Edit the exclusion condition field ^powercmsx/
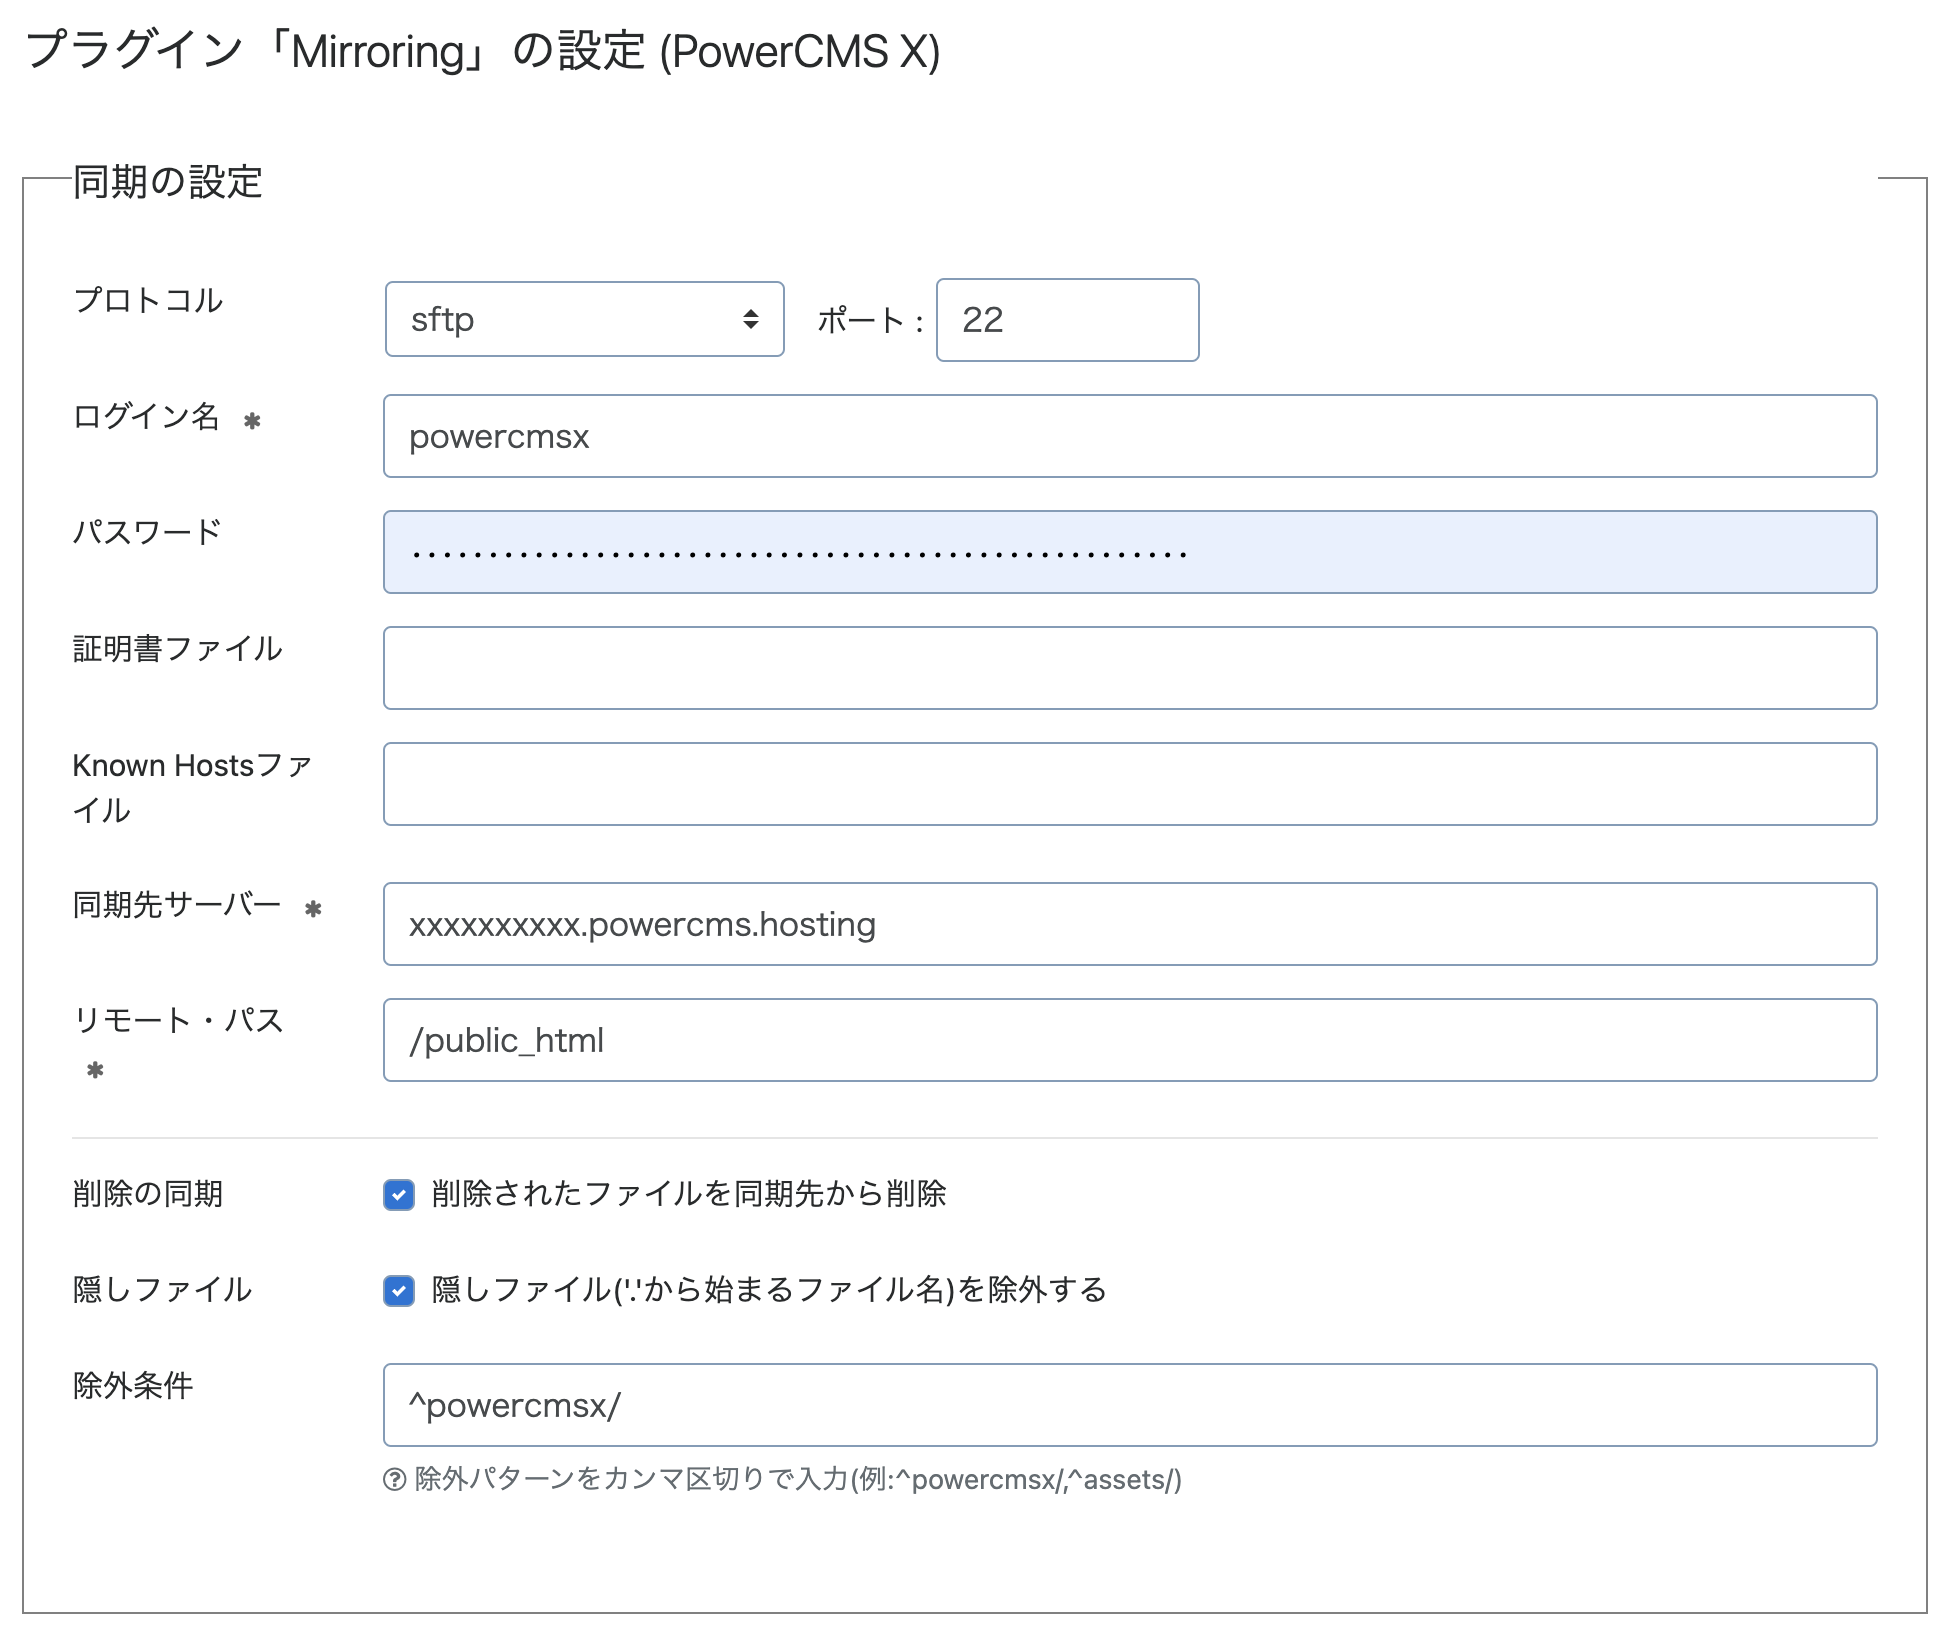 tap(1128, 1405)
